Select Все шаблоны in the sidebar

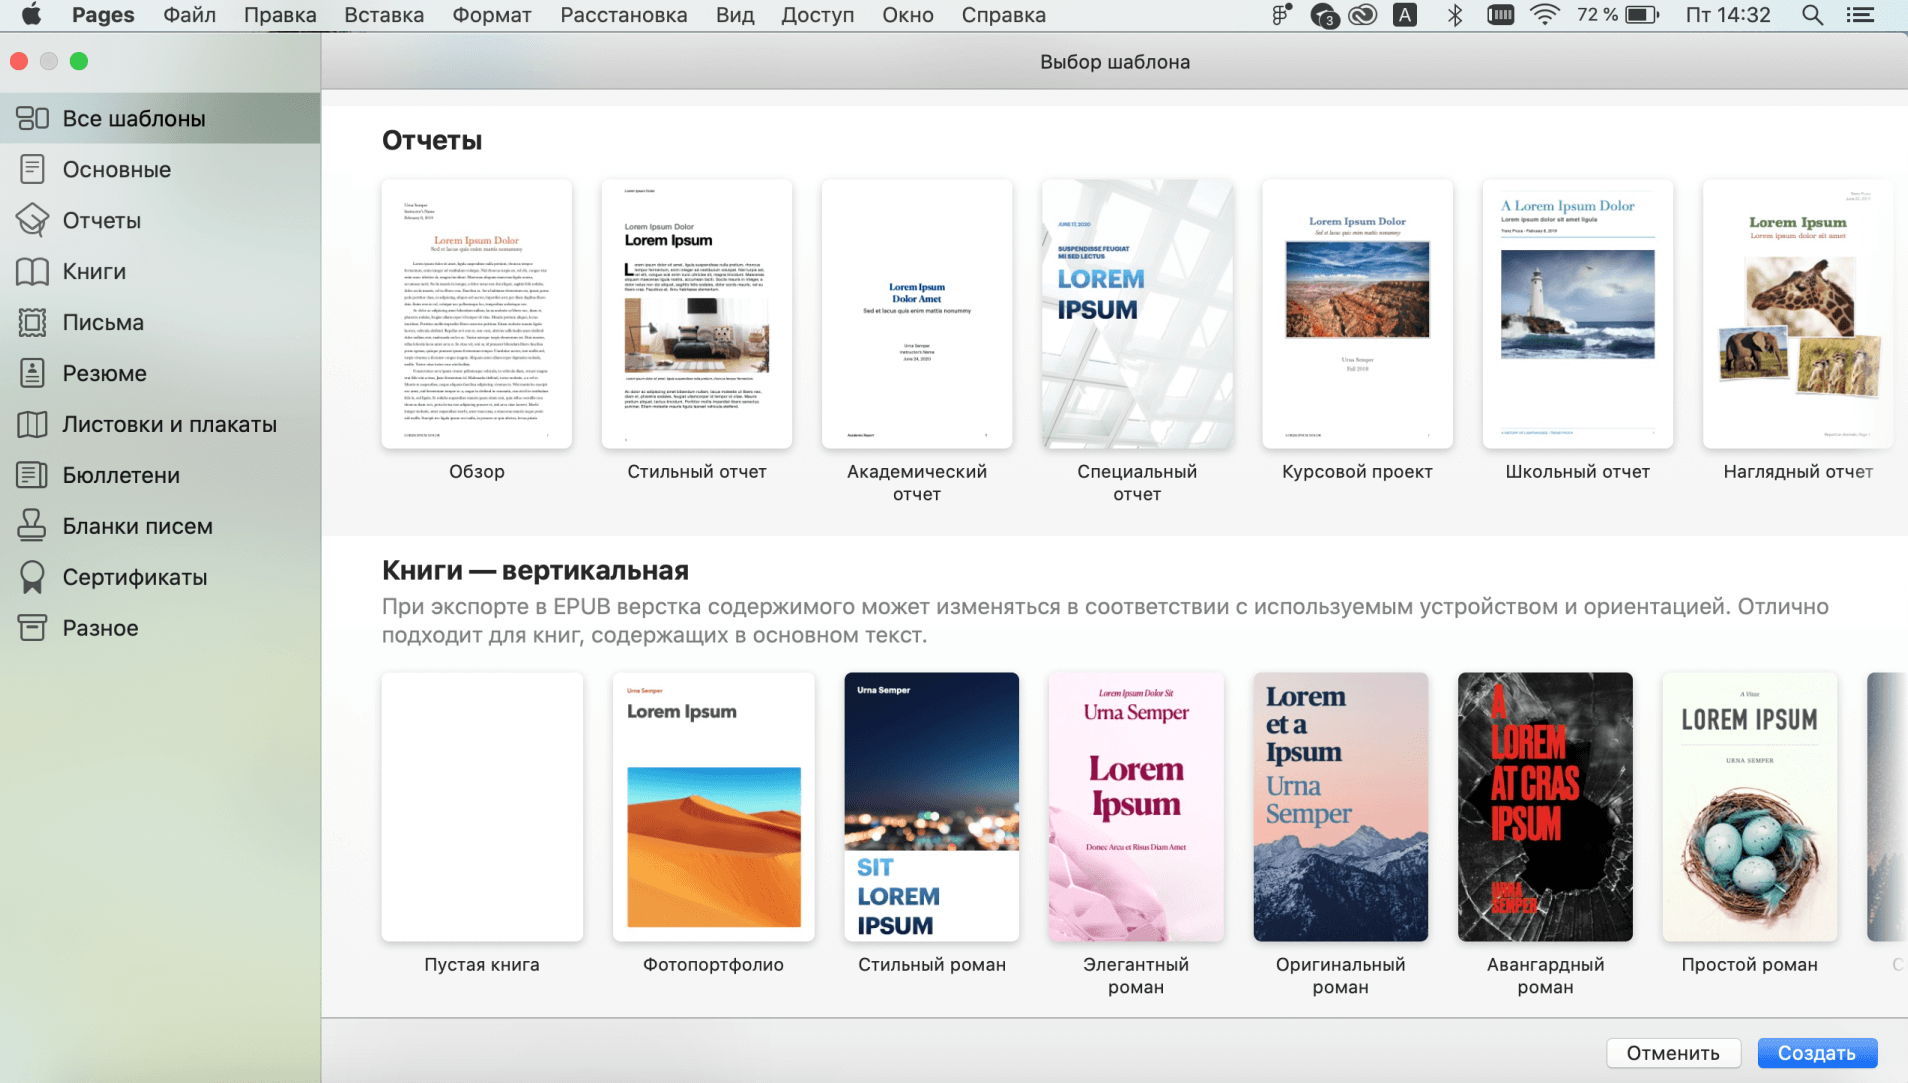pyautogui.click(x=134, y=118)
